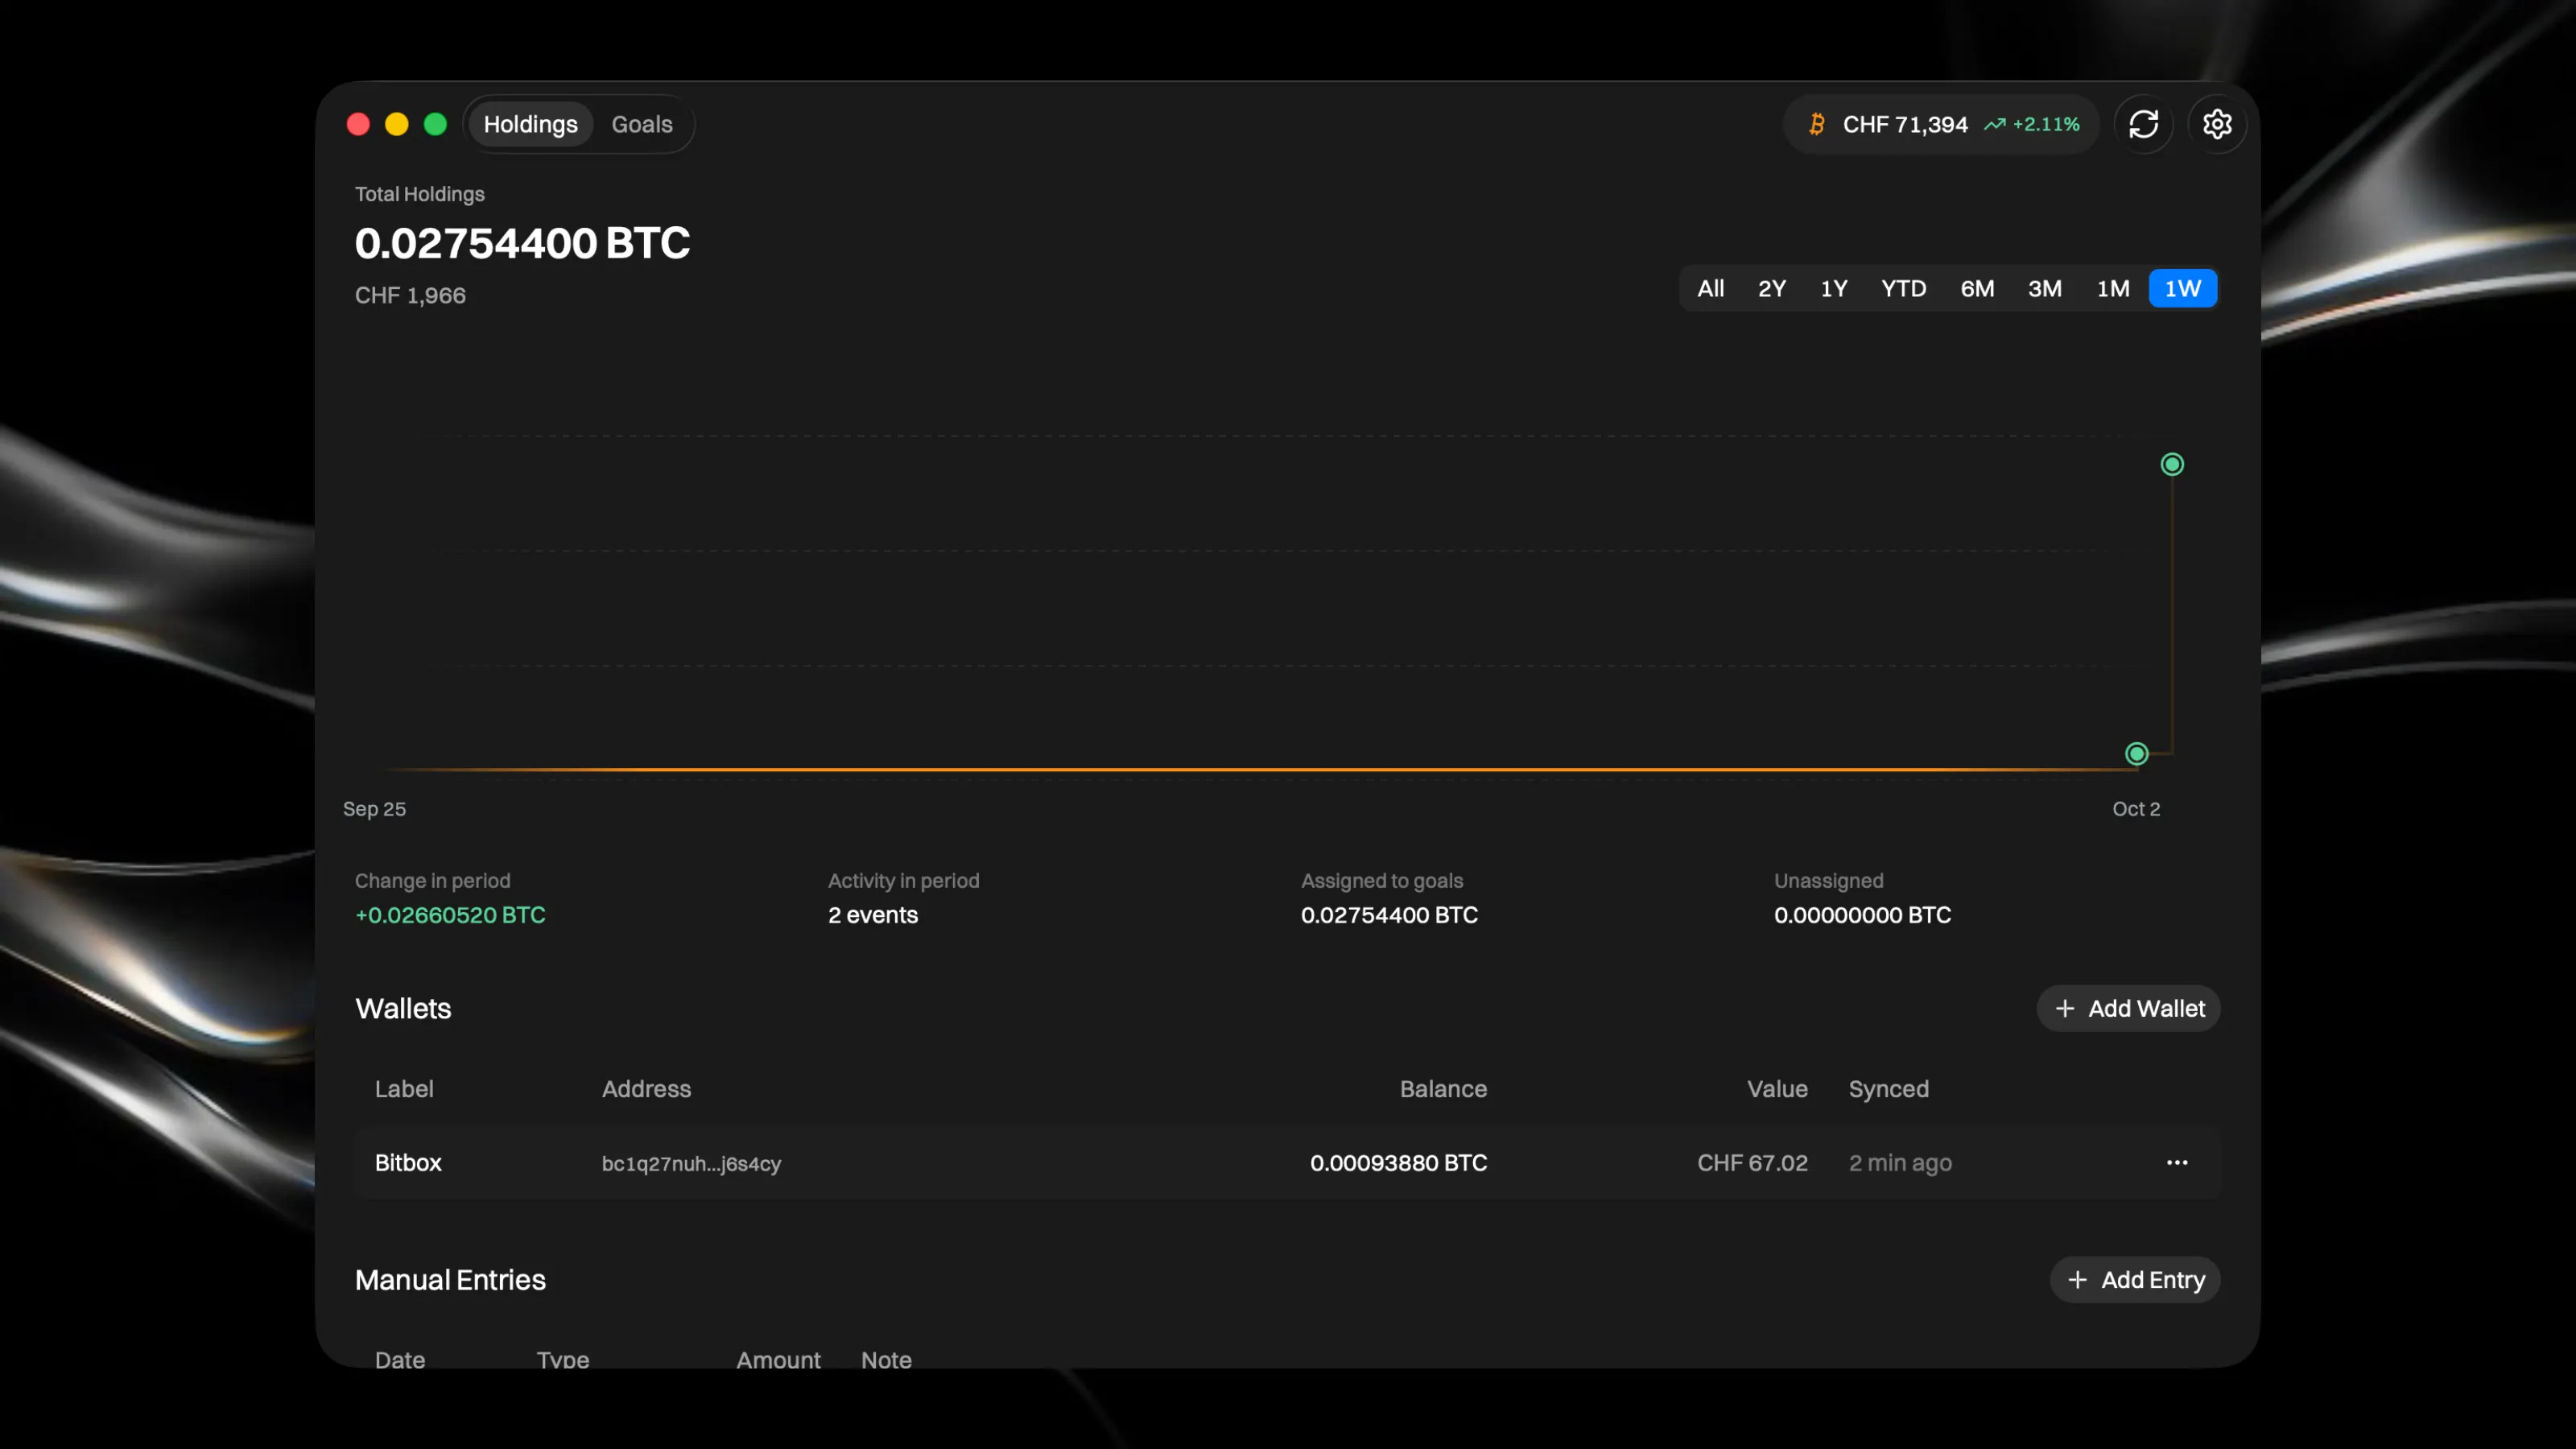Viewport: 2576px width, 1449px height.
Task: Select the 1Y time range
Action: 1833,289
